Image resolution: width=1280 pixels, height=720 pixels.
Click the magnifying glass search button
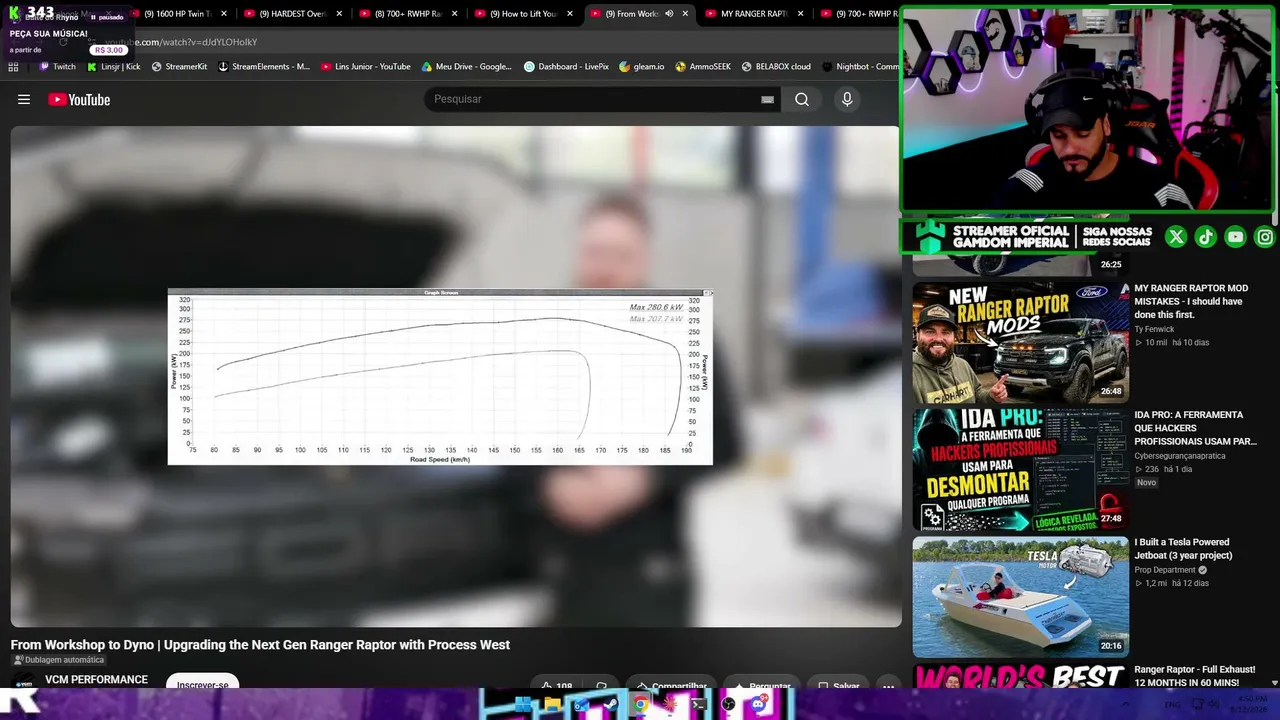click(802, 99)
